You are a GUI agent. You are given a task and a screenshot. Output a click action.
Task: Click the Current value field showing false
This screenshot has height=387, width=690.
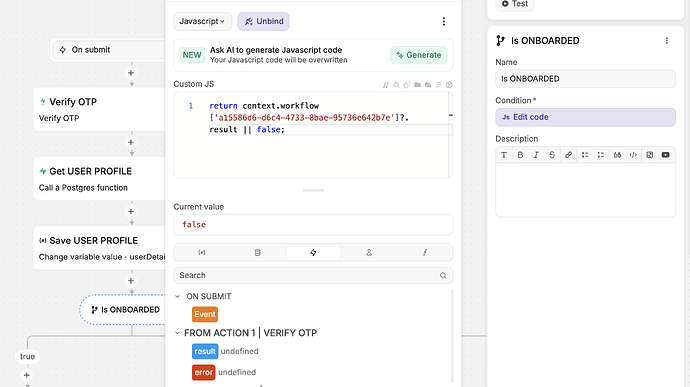pos(313,225)
